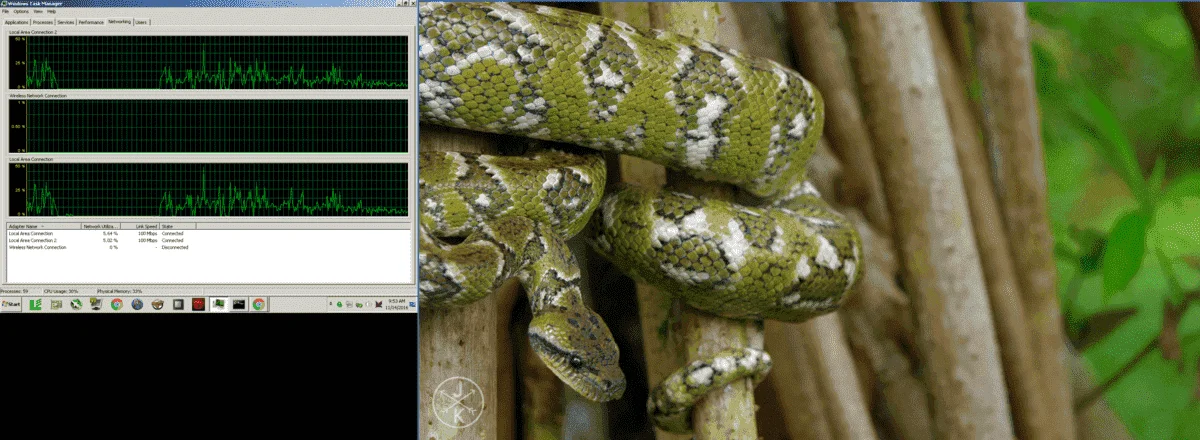Image resolution: width=1200 pixels, height=440 pixels.
Task: Click the green circular tray icon
Action: pos(339,304)
